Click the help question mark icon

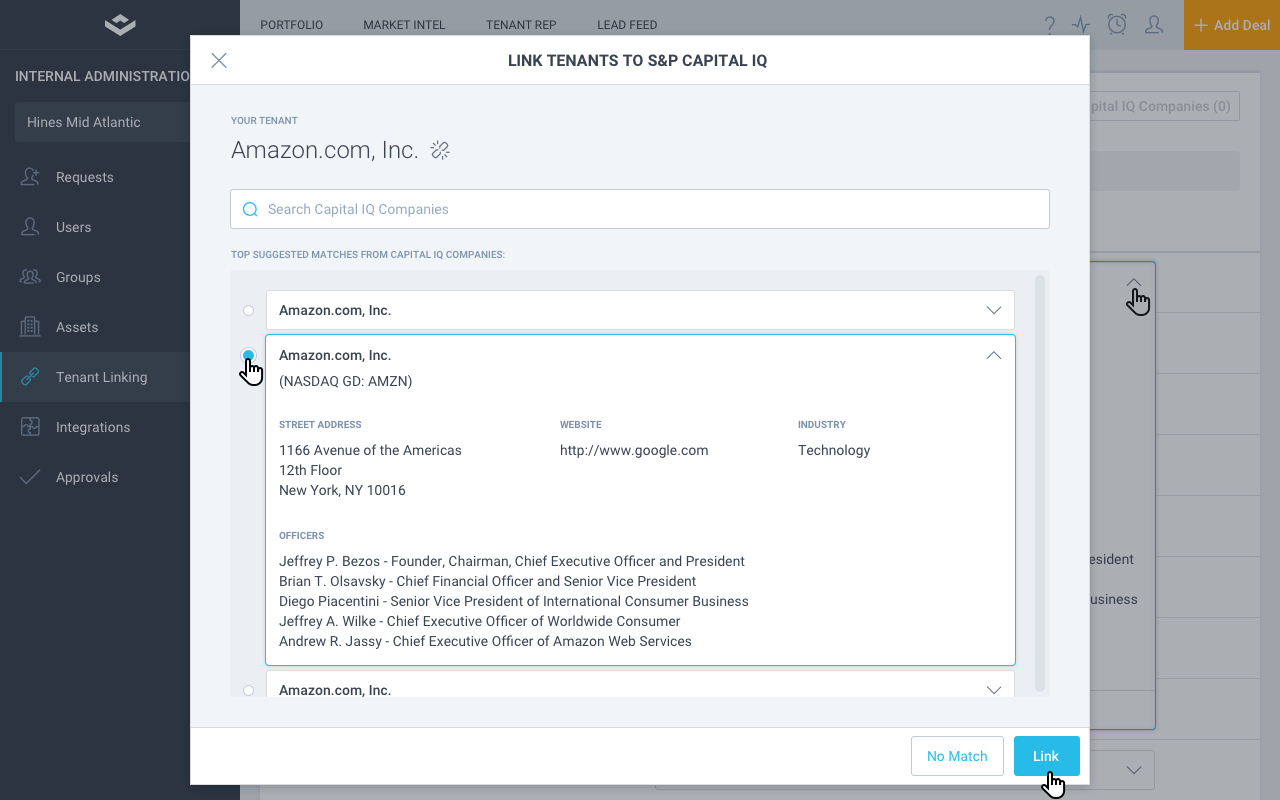click(1050, 25)
